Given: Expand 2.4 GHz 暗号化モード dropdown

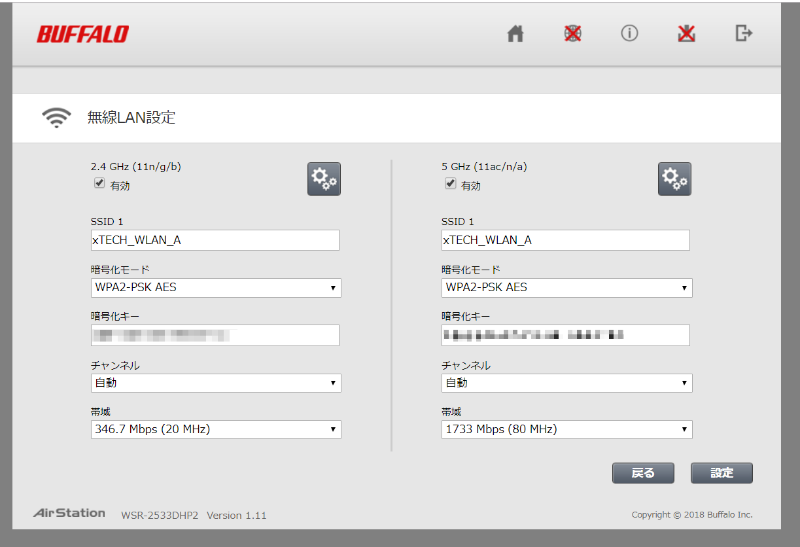Looking at the screenshot, I should coord(216,288).
